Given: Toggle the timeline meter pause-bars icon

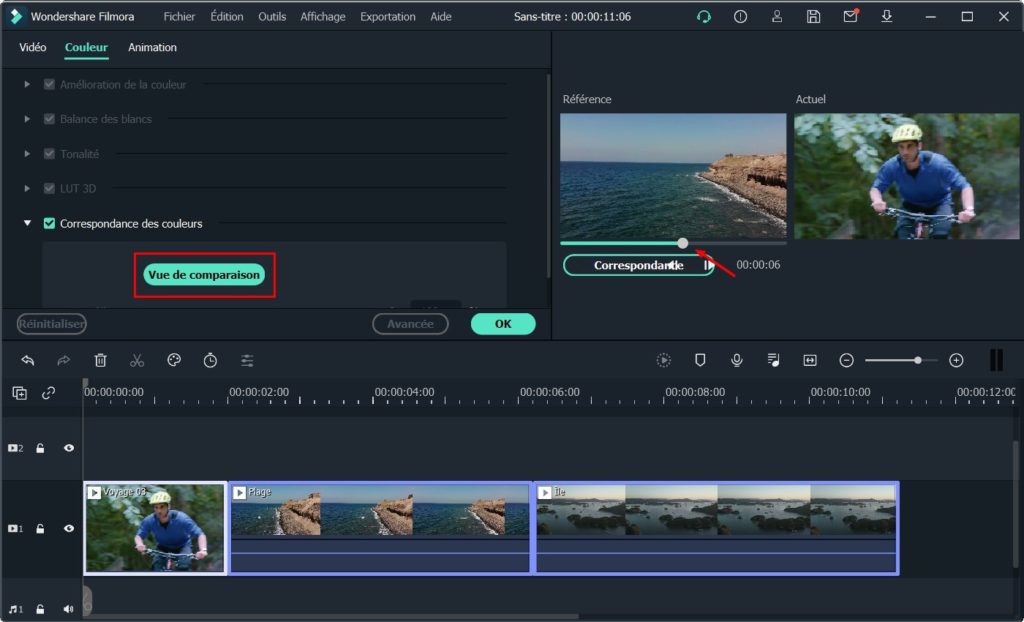Looking at the screenshot, I should (996, 360).
